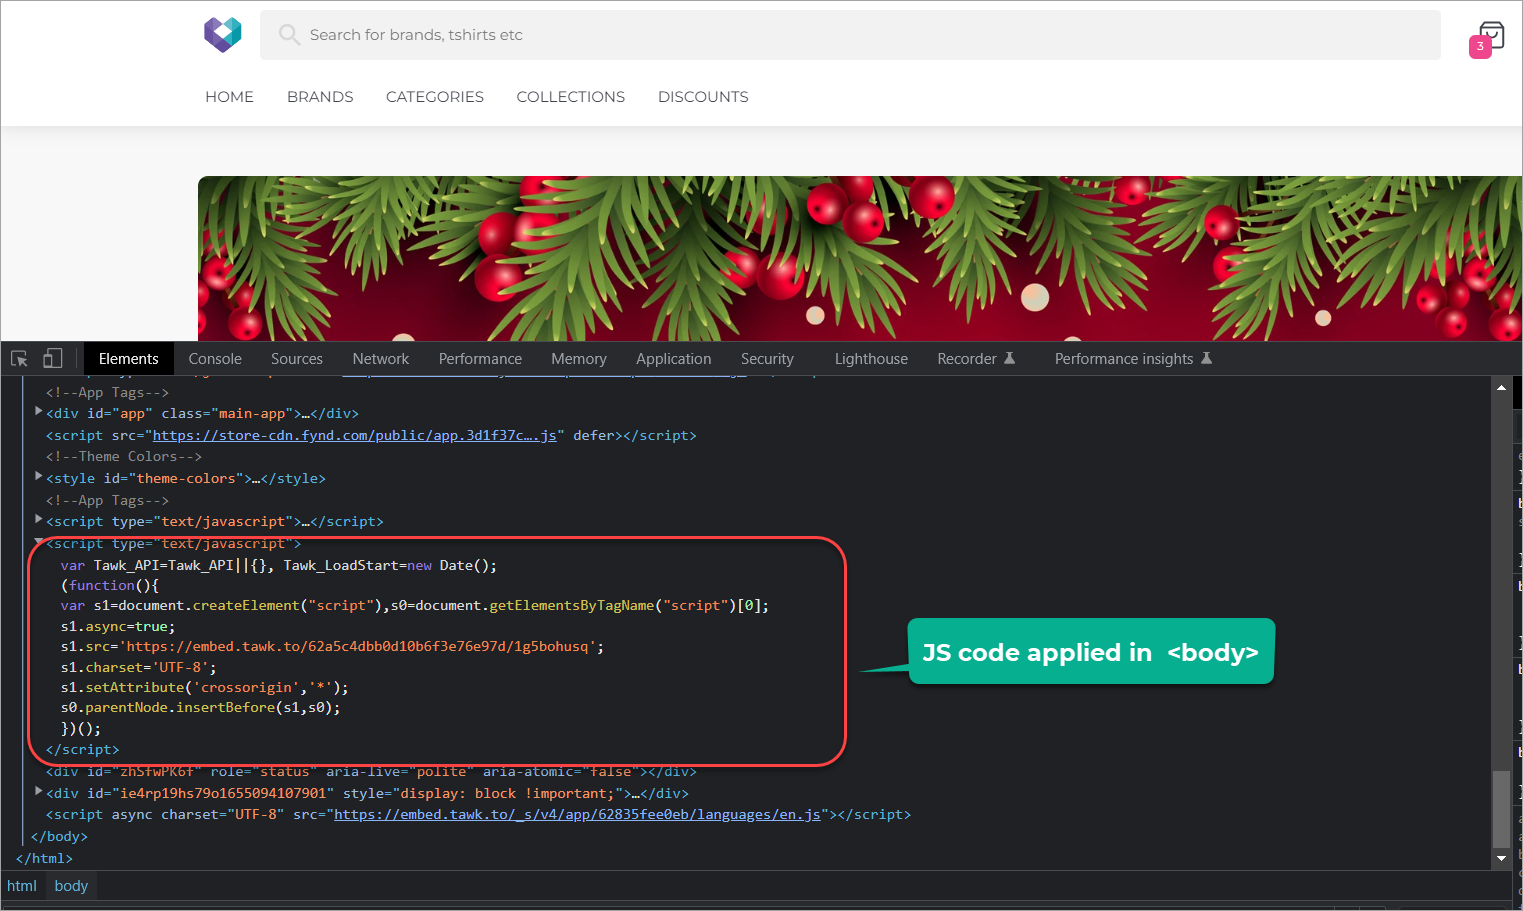This screenshot has width=1523, height=911.
Task: Switch to the Performance insights tab
Action: [1124, 359]
